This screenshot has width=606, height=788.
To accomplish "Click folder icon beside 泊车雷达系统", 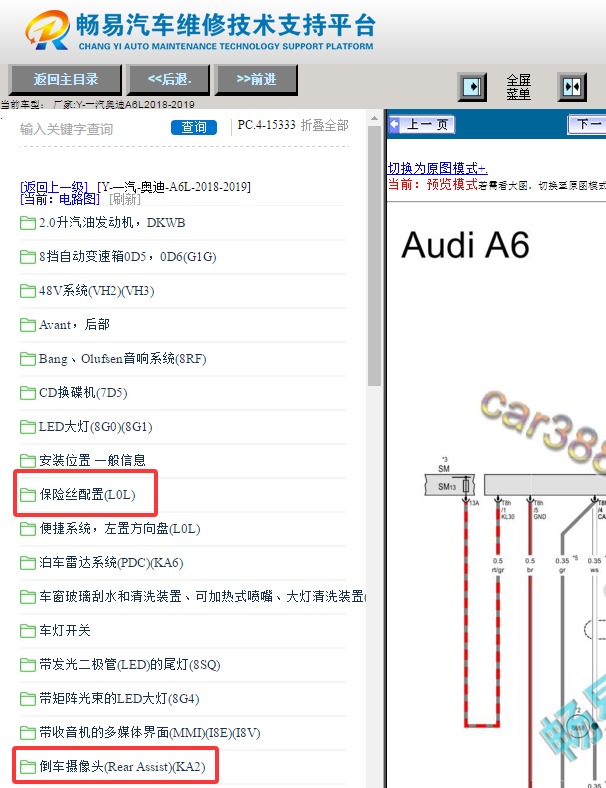I will click(28, 563).
